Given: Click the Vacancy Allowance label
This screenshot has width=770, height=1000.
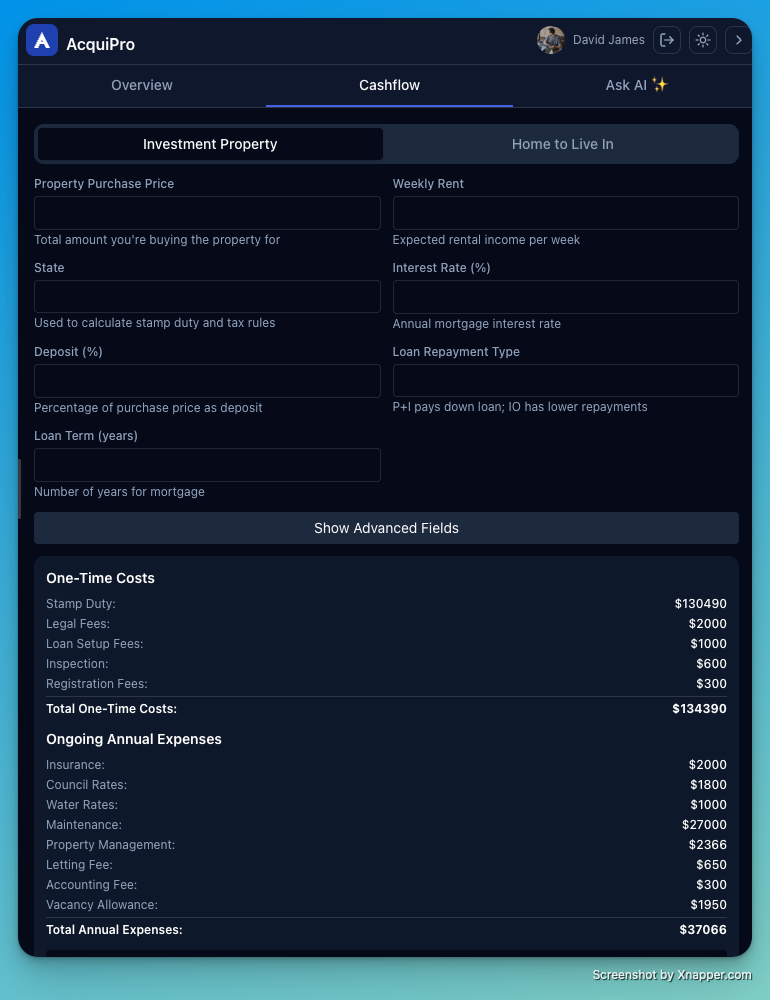Looking at the screenshot, I should pyautogui.click(x=102, y=905).
